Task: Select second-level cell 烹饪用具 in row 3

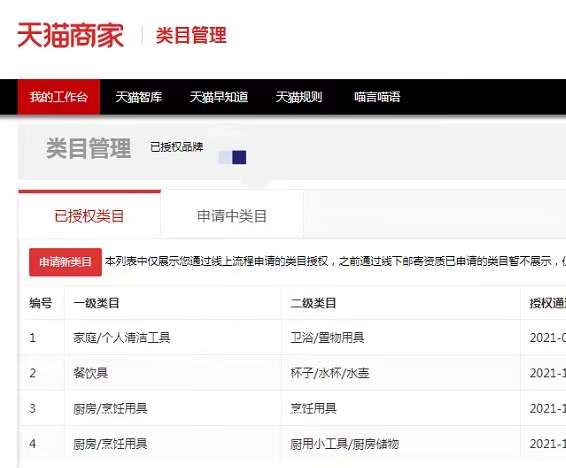Action: tap(313, 408)
